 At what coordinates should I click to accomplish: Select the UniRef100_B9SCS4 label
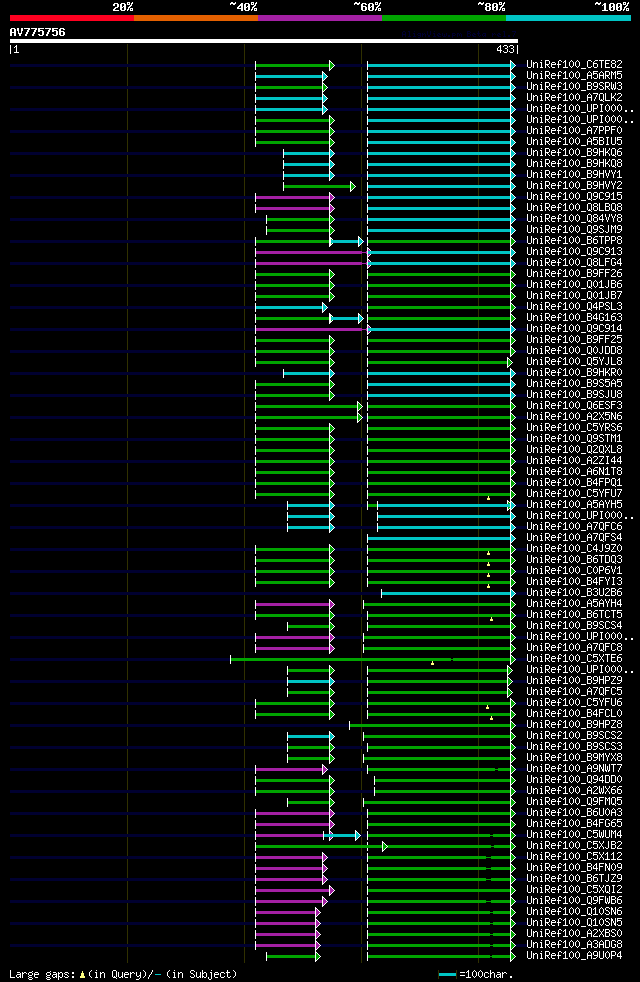tap(574, 626)
